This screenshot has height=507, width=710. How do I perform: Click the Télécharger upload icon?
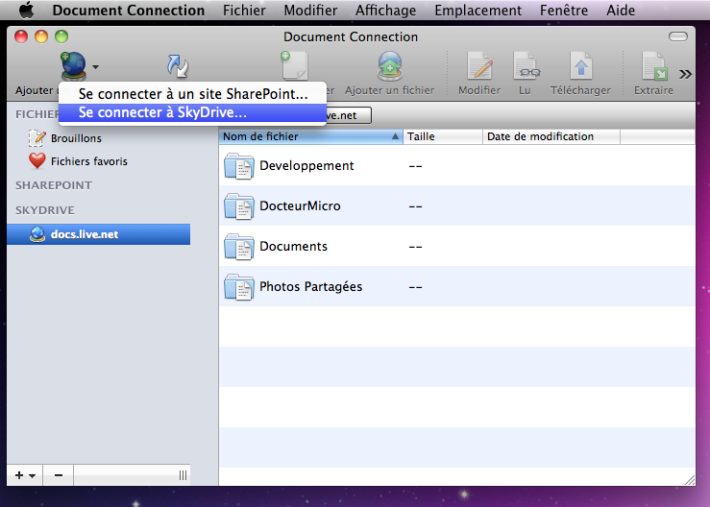click(x=581, y=67)
